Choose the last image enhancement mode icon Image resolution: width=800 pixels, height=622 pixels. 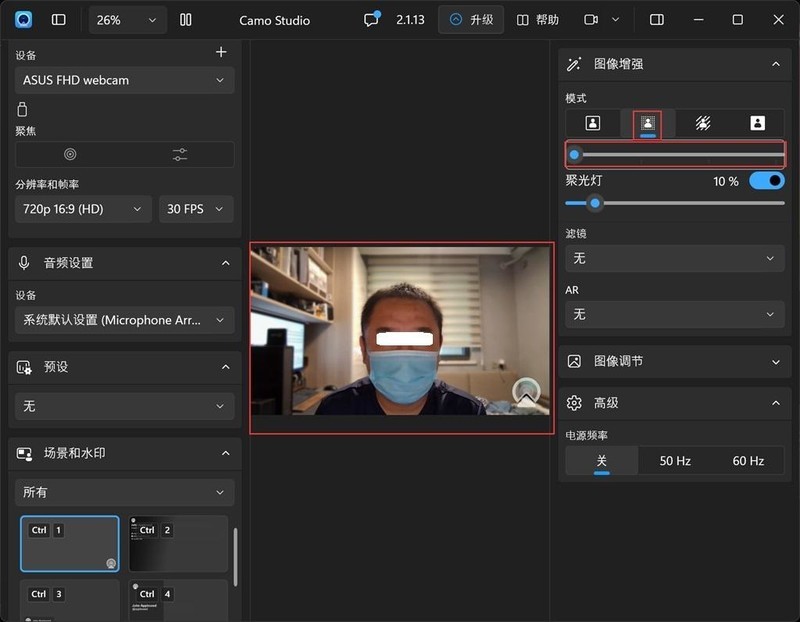coord(757,123)
